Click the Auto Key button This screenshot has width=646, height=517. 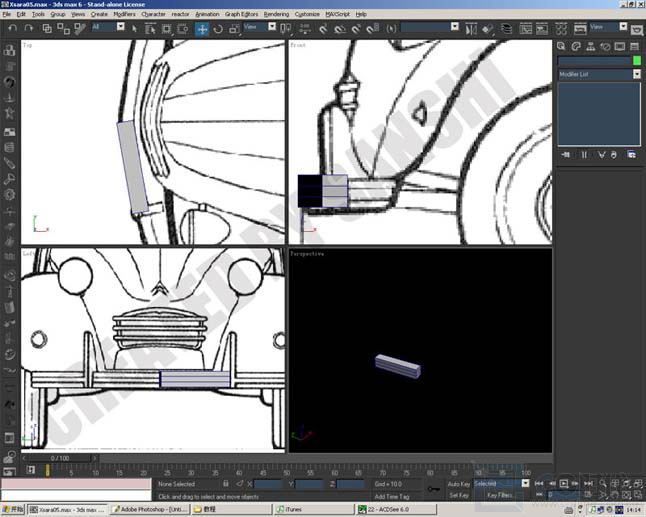click(459, 484)
